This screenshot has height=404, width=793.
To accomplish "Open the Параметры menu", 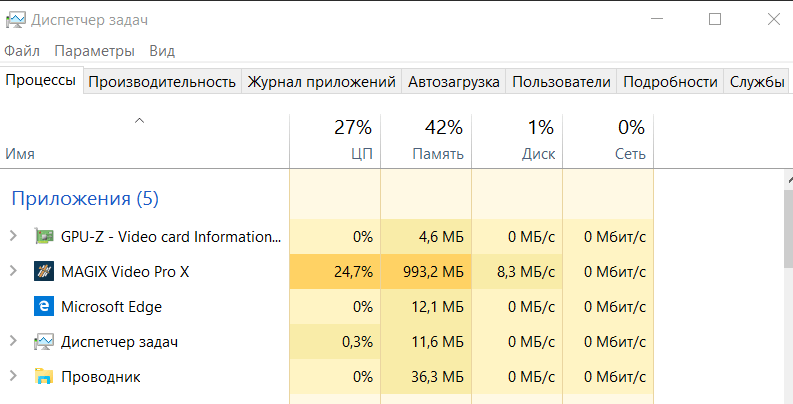I will pos(95,51).
